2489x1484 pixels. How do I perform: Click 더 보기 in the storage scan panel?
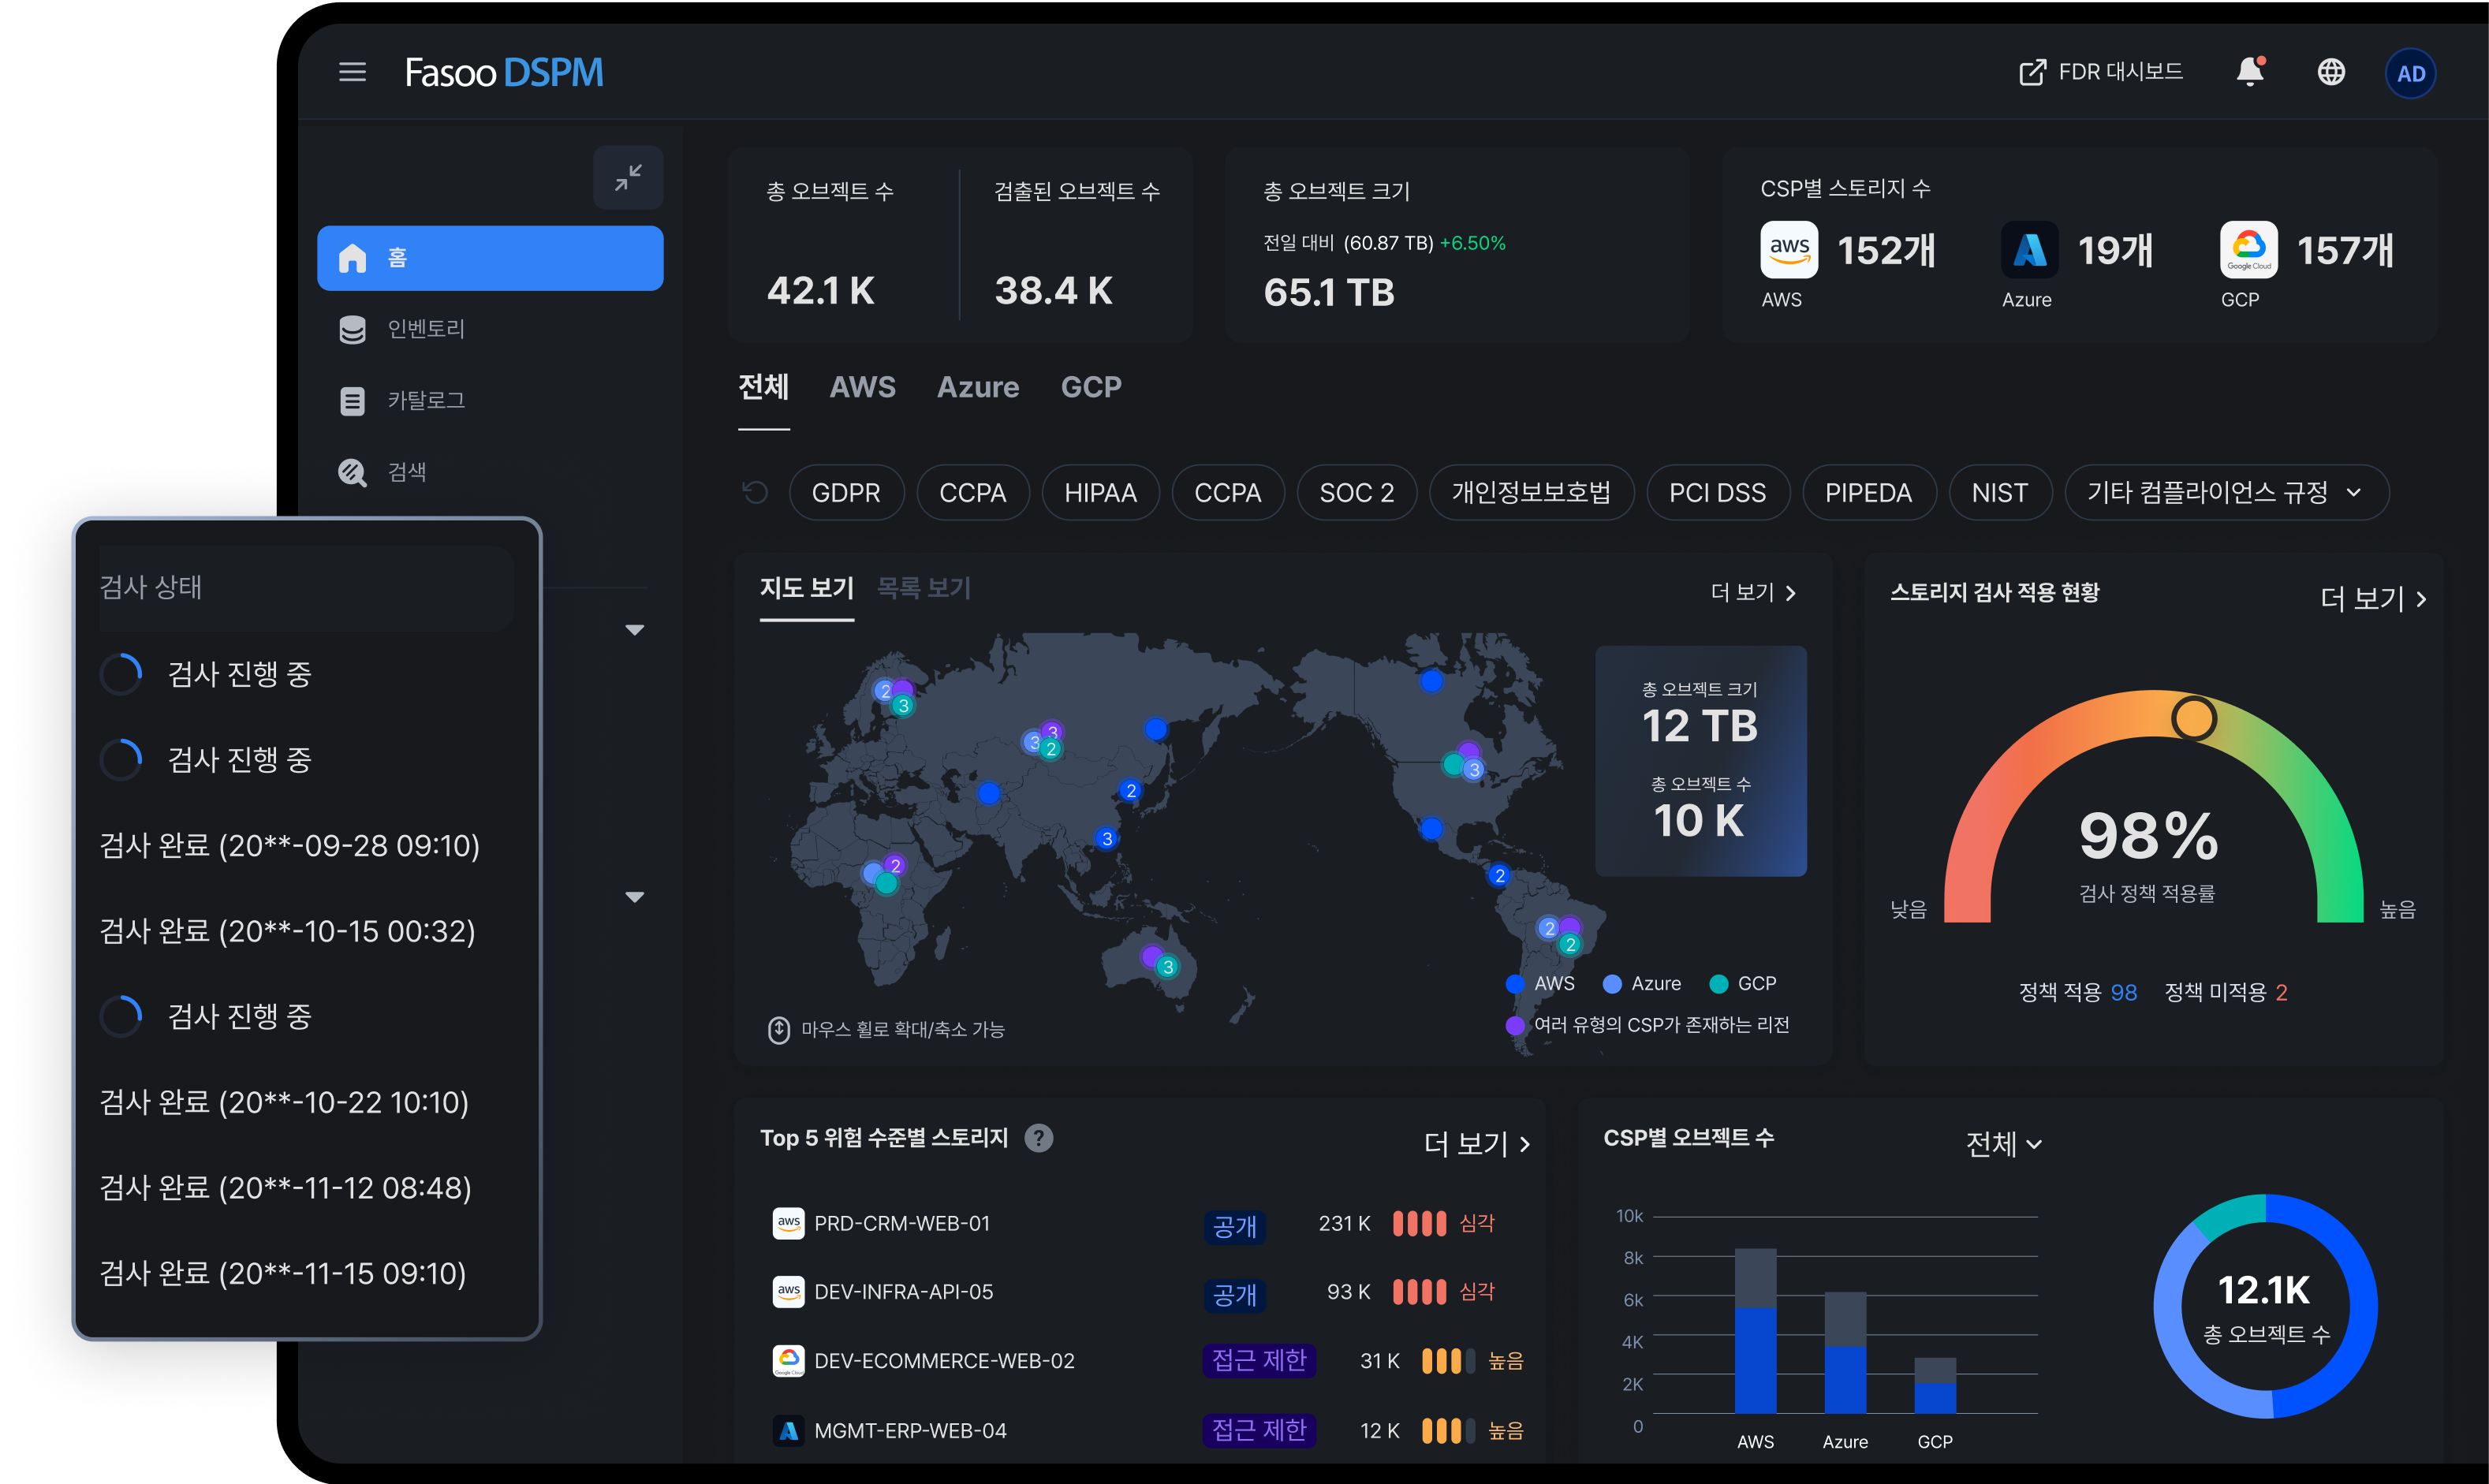coord(2372,599)
